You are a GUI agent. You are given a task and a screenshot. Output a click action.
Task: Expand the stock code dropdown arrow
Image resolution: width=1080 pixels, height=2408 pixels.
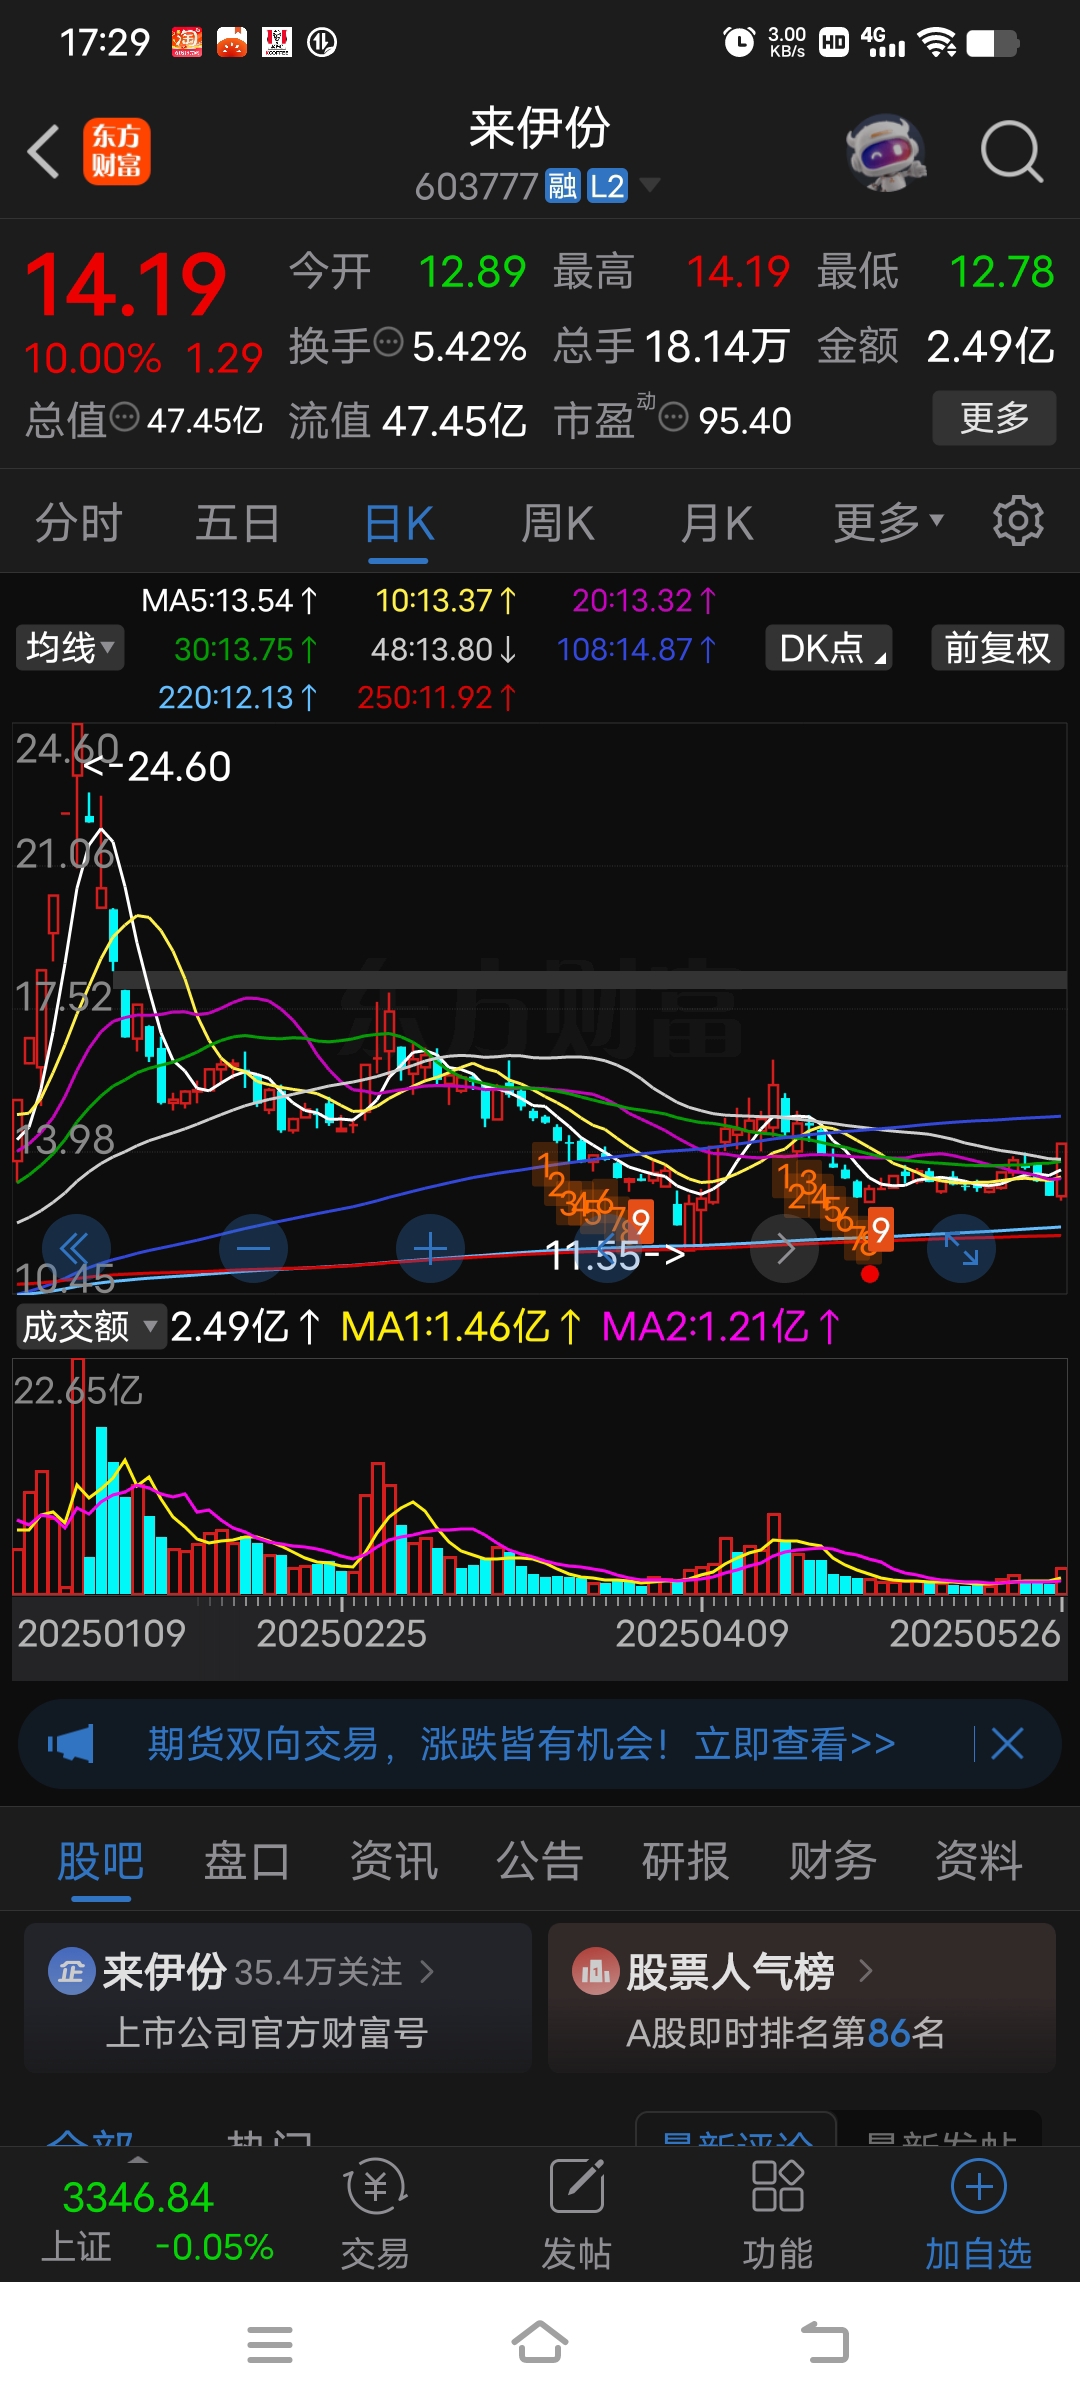pyautogui.click(x=649, y=185)
